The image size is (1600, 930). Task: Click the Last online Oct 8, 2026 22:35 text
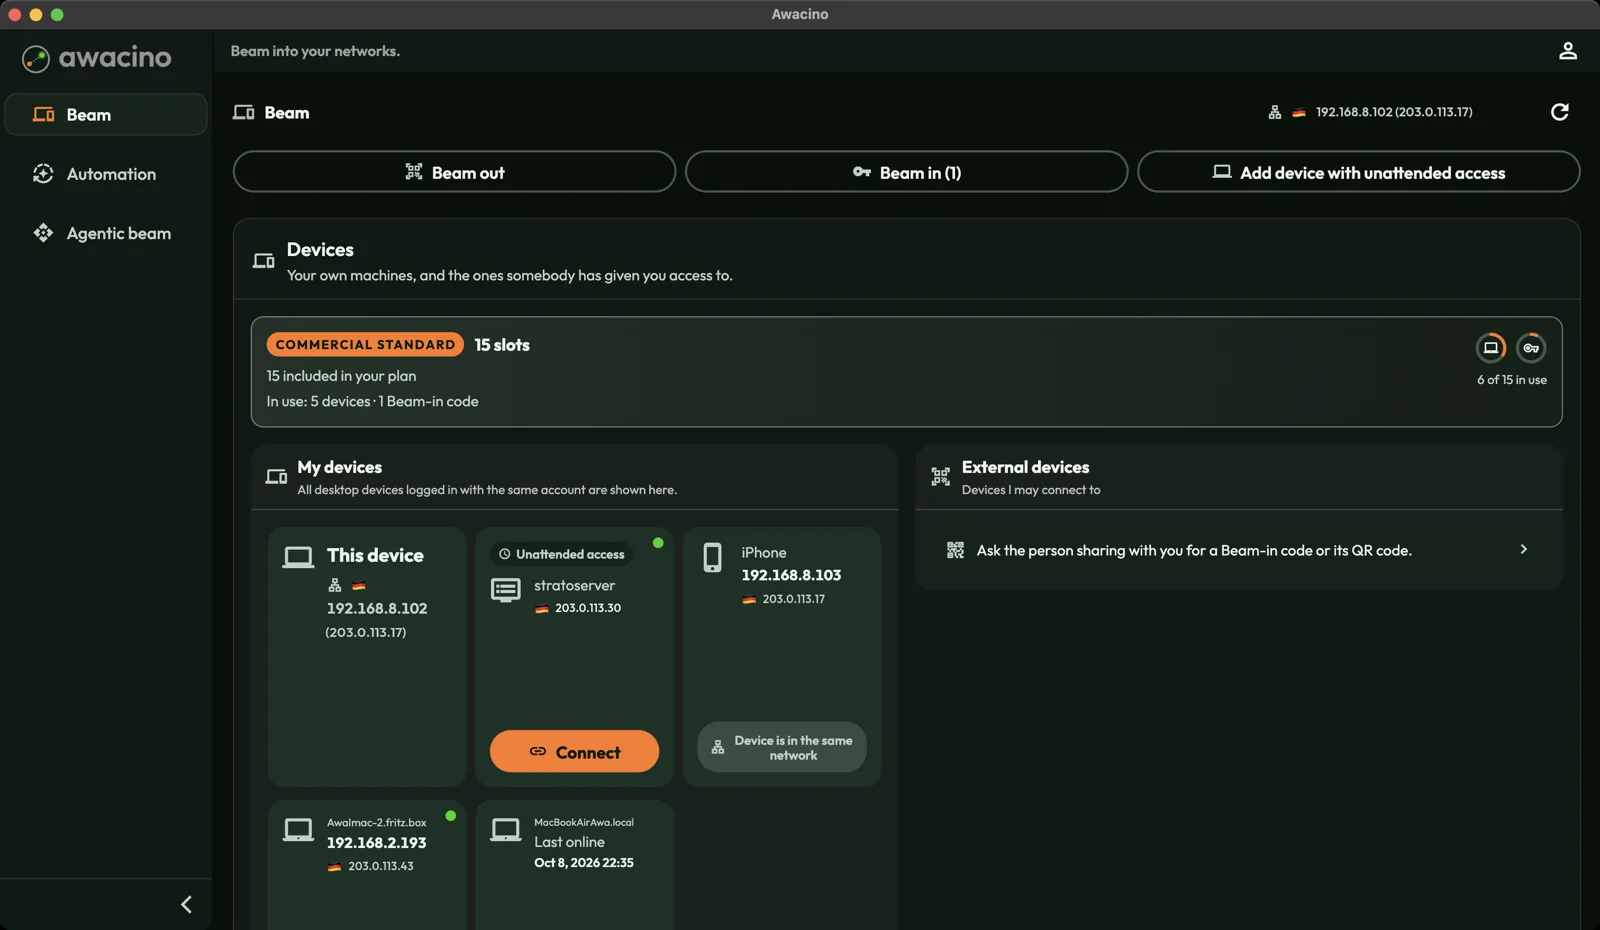point(584,852)
